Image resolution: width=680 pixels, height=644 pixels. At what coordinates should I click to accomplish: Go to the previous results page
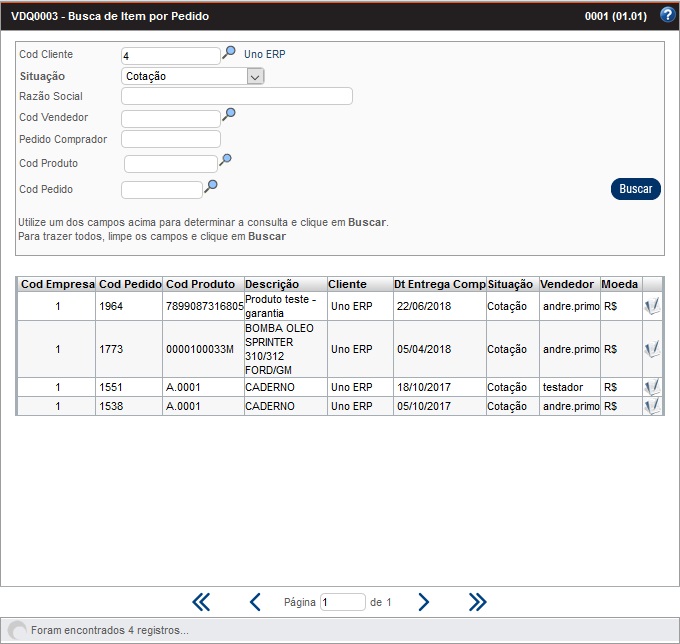255,601
